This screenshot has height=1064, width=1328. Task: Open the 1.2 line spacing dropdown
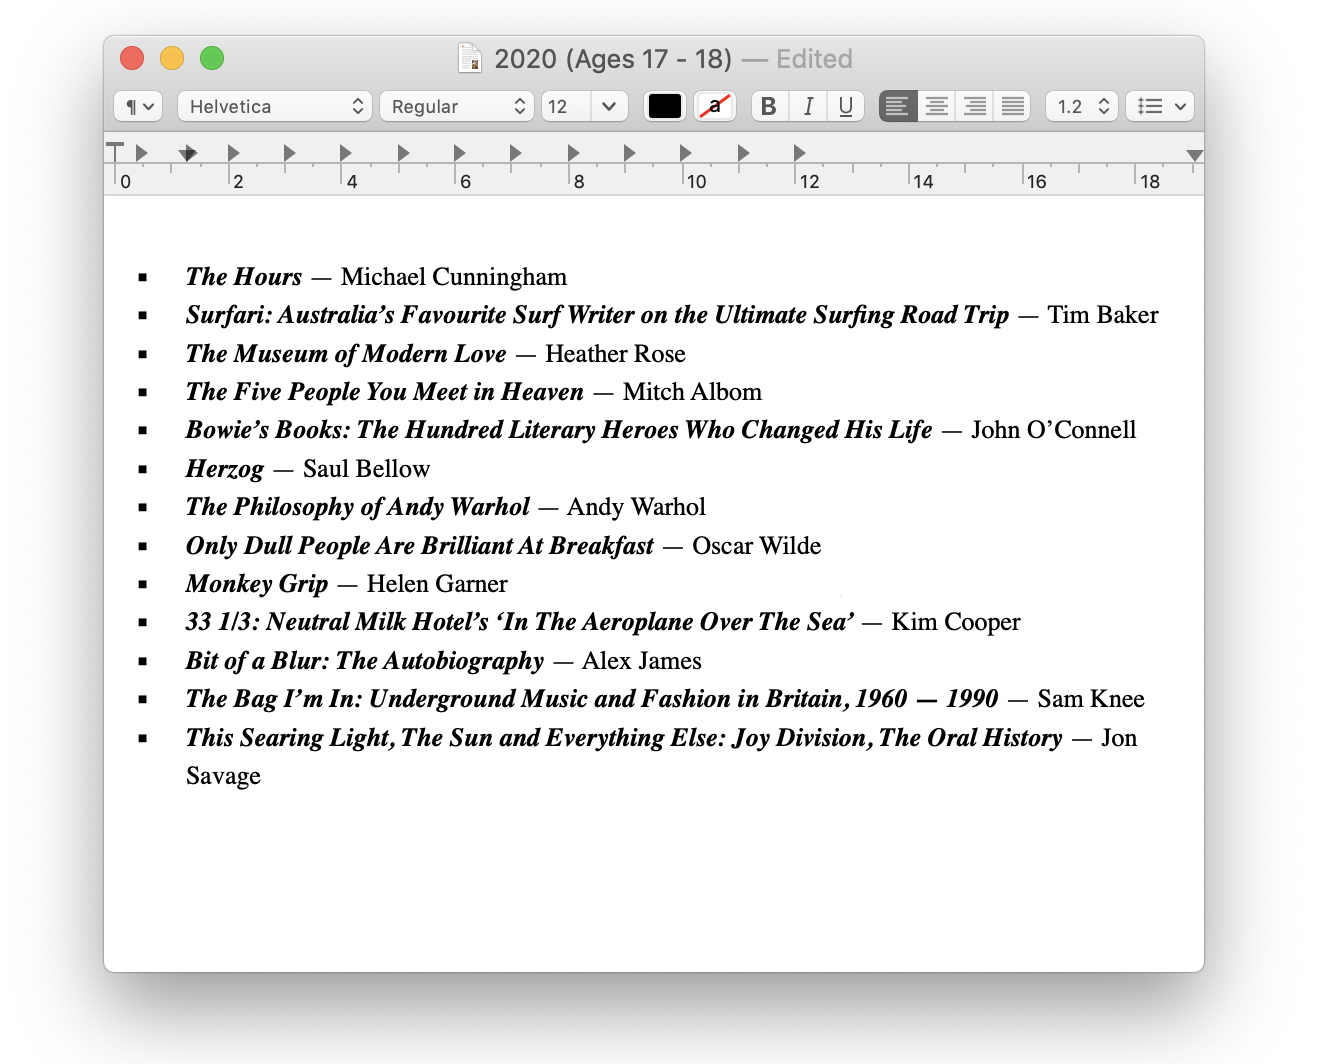1082,106
